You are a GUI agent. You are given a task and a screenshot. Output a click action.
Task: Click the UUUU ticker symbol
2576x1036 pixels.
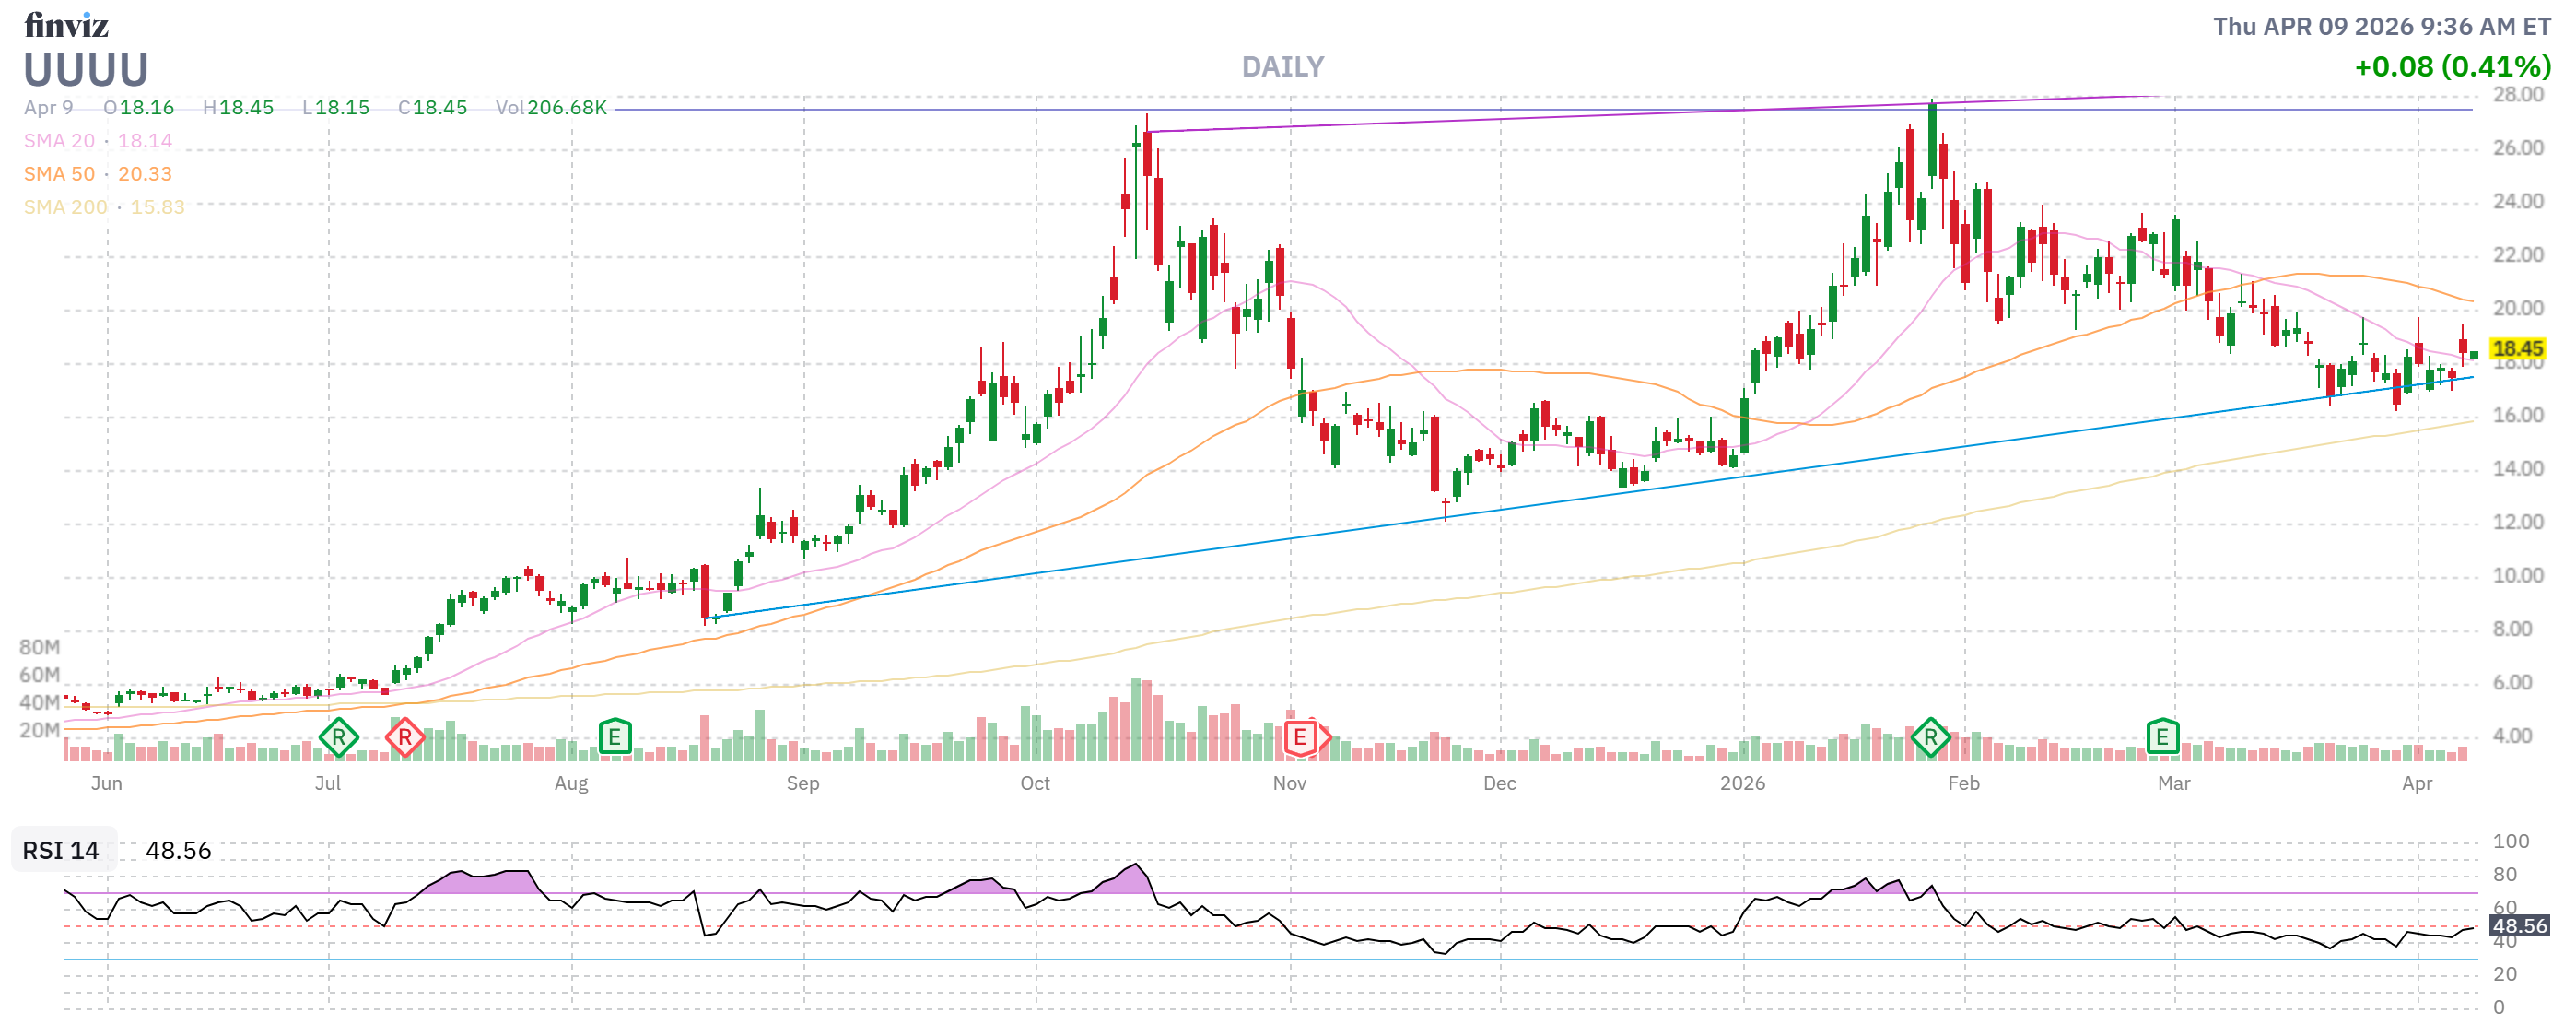[x=86, y=70]
